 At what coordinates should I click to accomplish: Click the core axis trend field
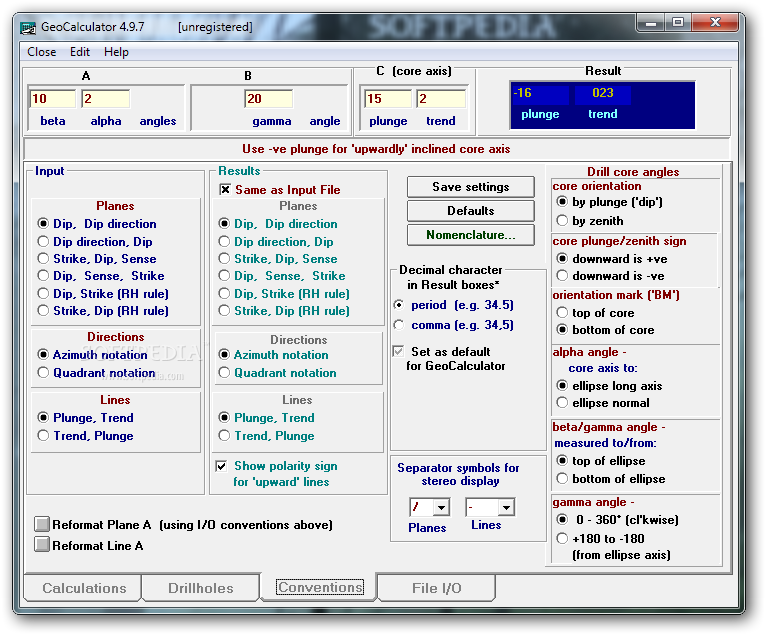[441, 99]
